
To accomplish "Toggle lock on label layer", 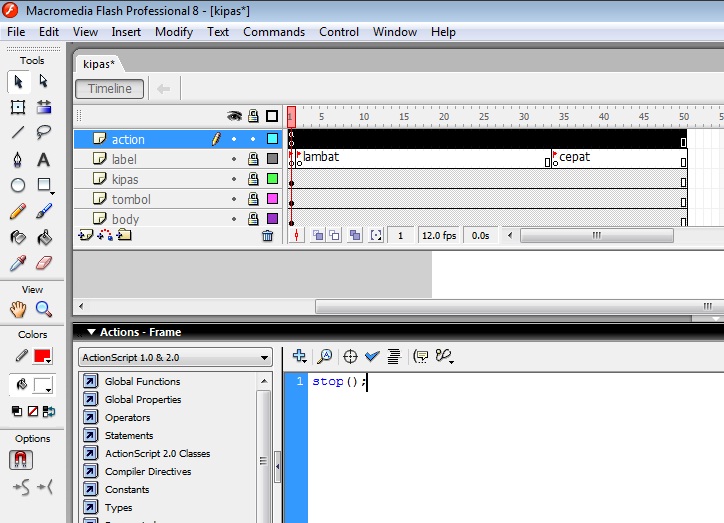I will pyautogui.click(x=253, y=159).
